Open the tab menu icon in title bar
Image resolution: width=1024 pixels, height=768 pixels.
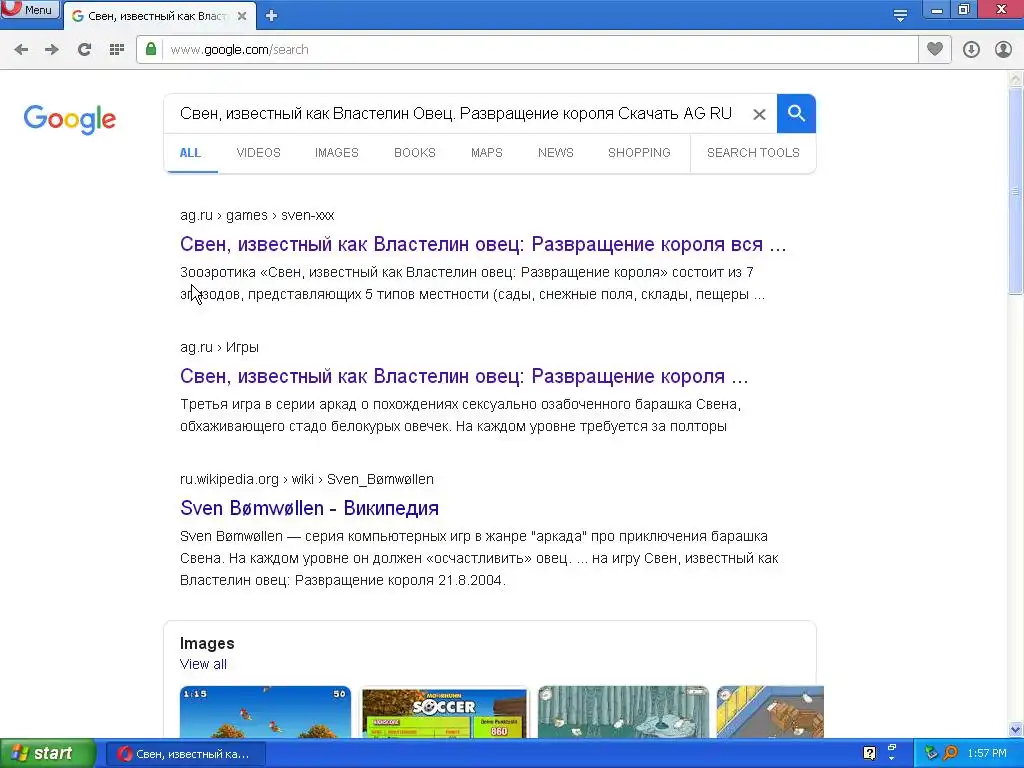pyautogui.click(x=900, y=15)
